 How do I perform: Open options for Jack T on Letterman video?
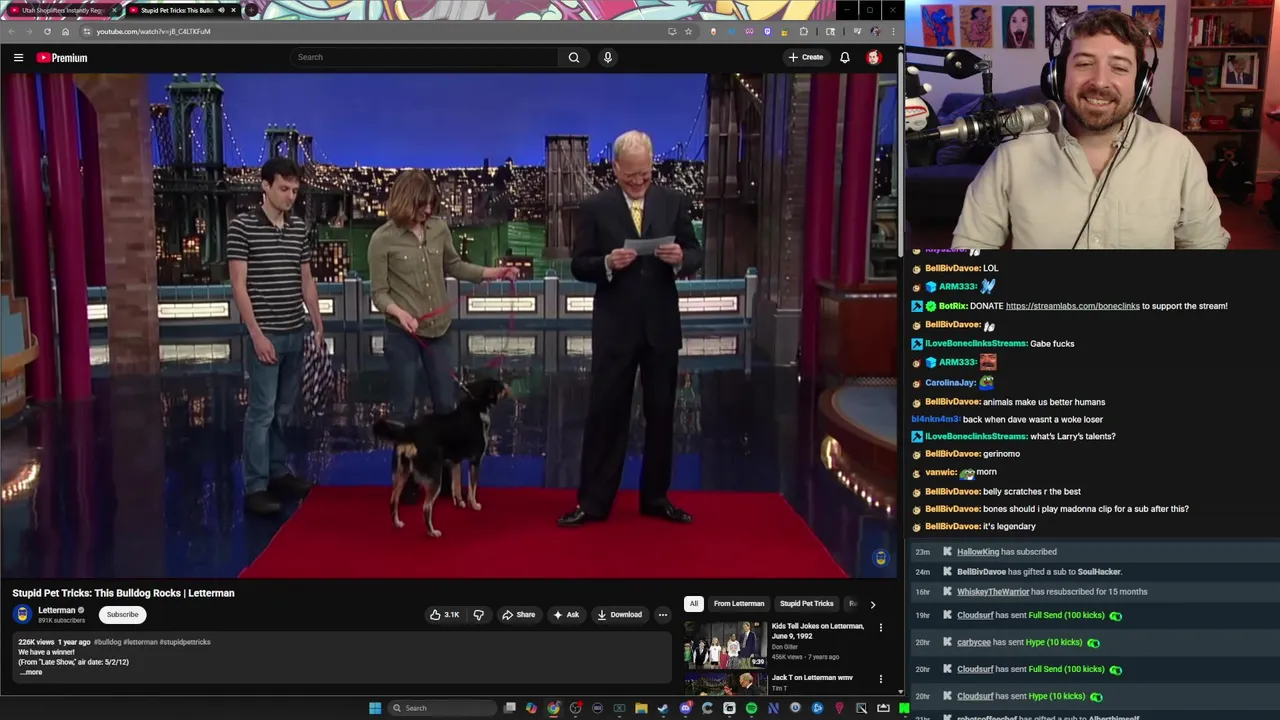coord(881,679)
